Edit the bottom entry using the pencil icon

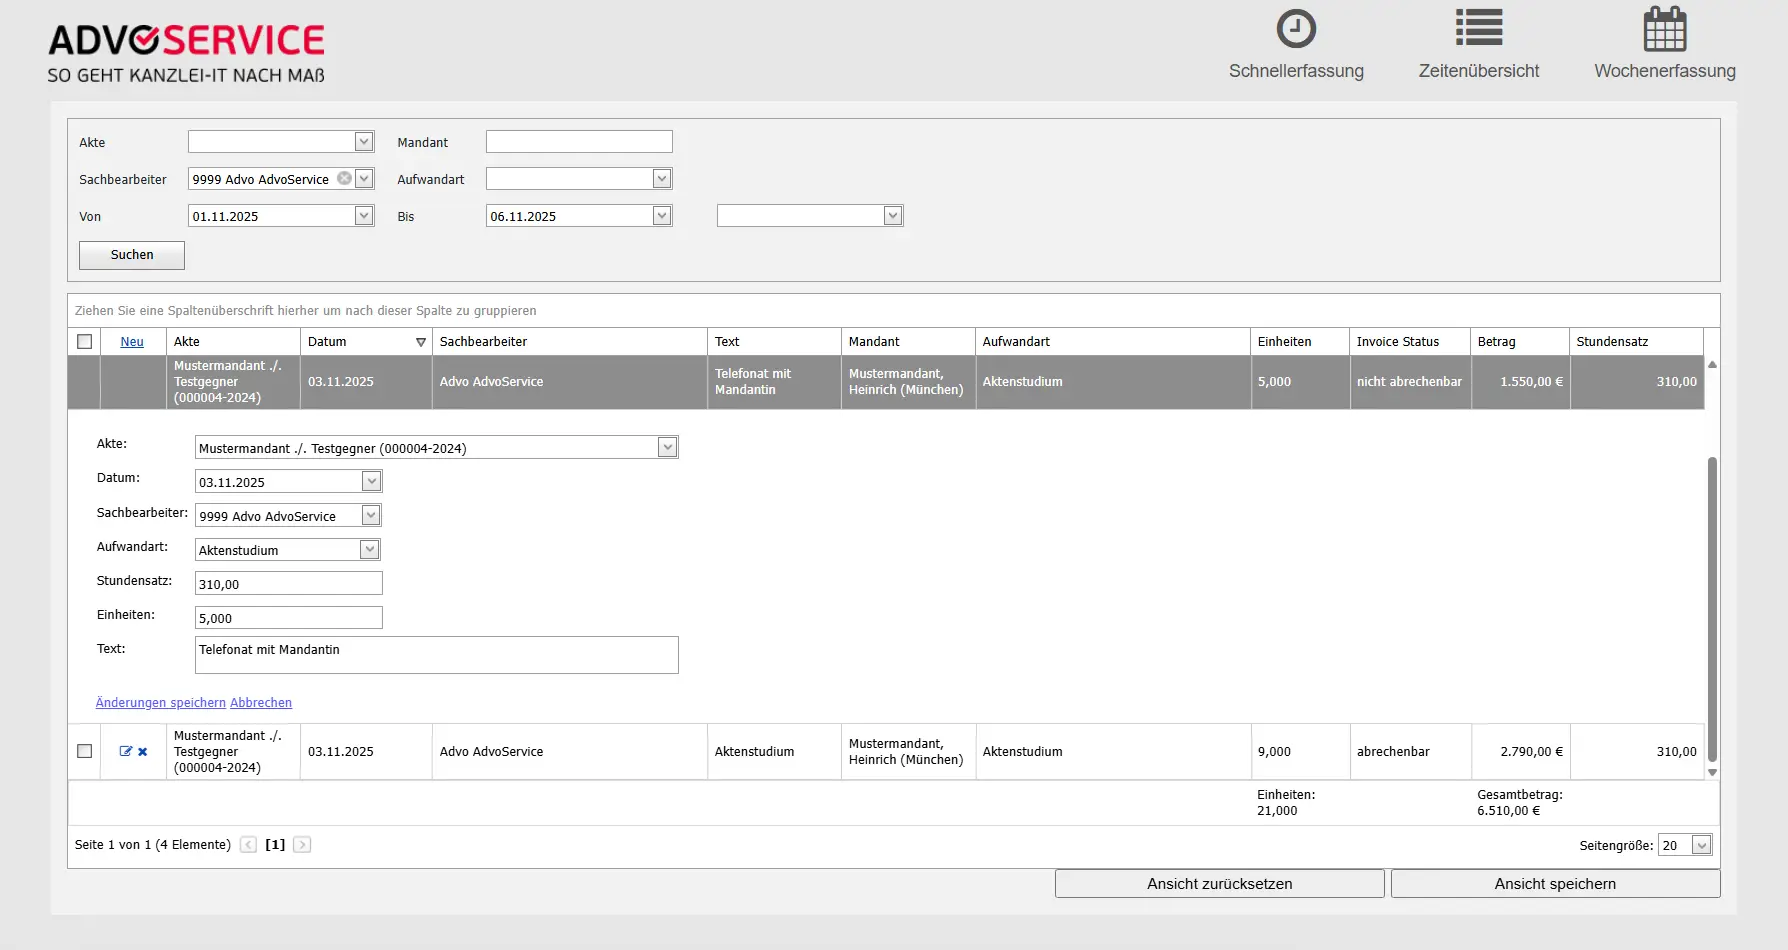pyautogui.click(x=123, y=751)
